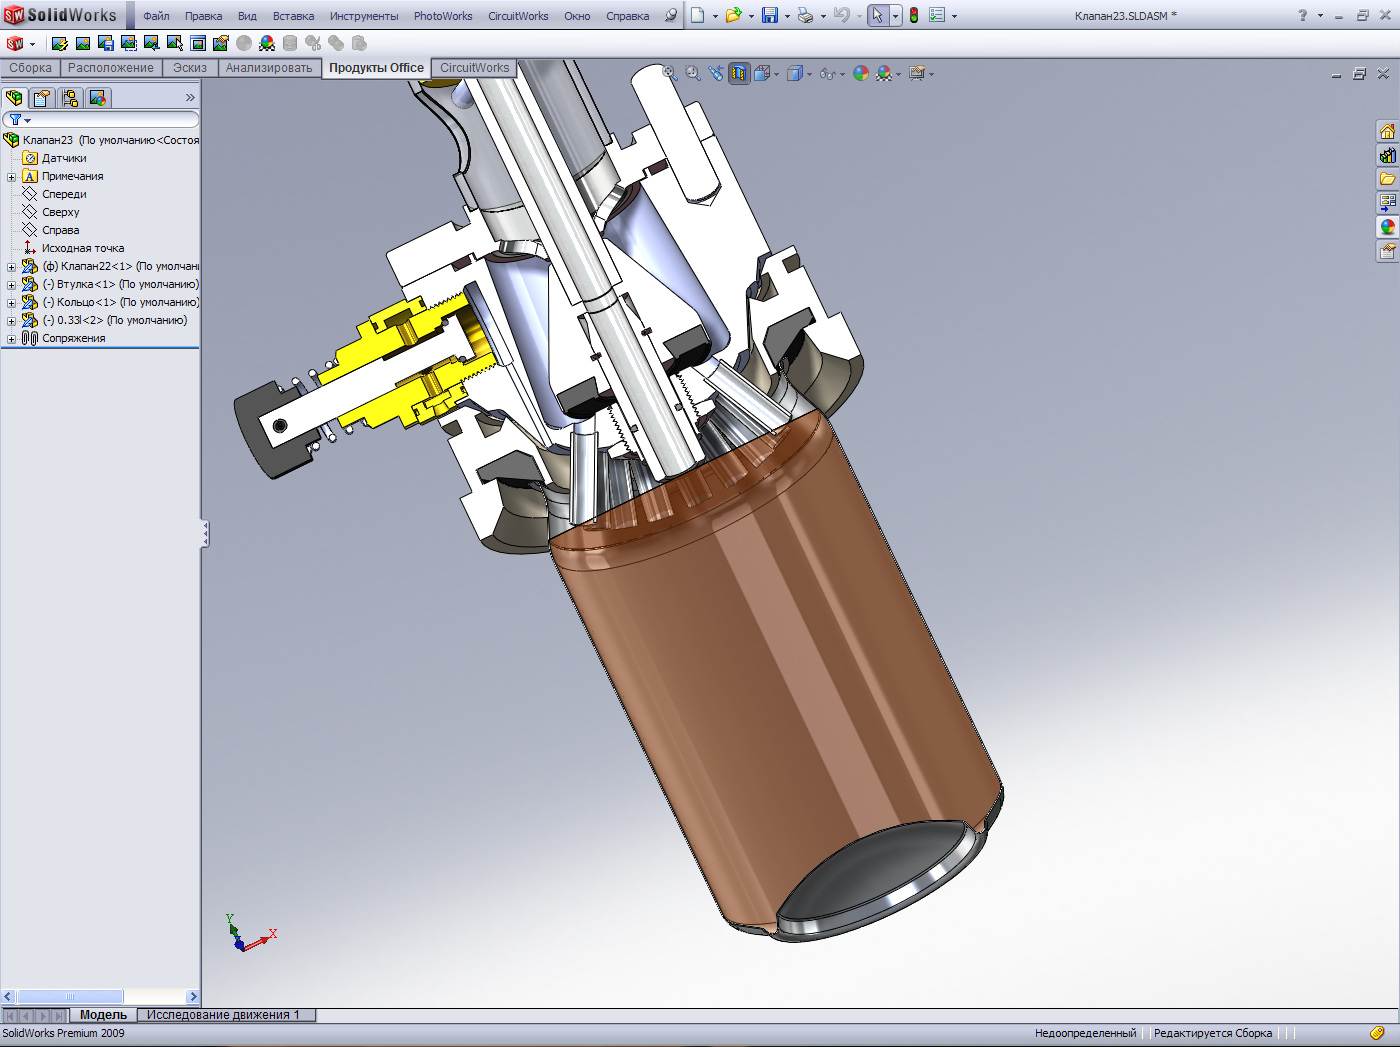Click the Save floppy disk icon
The height and width of the screenshot is (1047, 1400).
click(x=770, y=15)
